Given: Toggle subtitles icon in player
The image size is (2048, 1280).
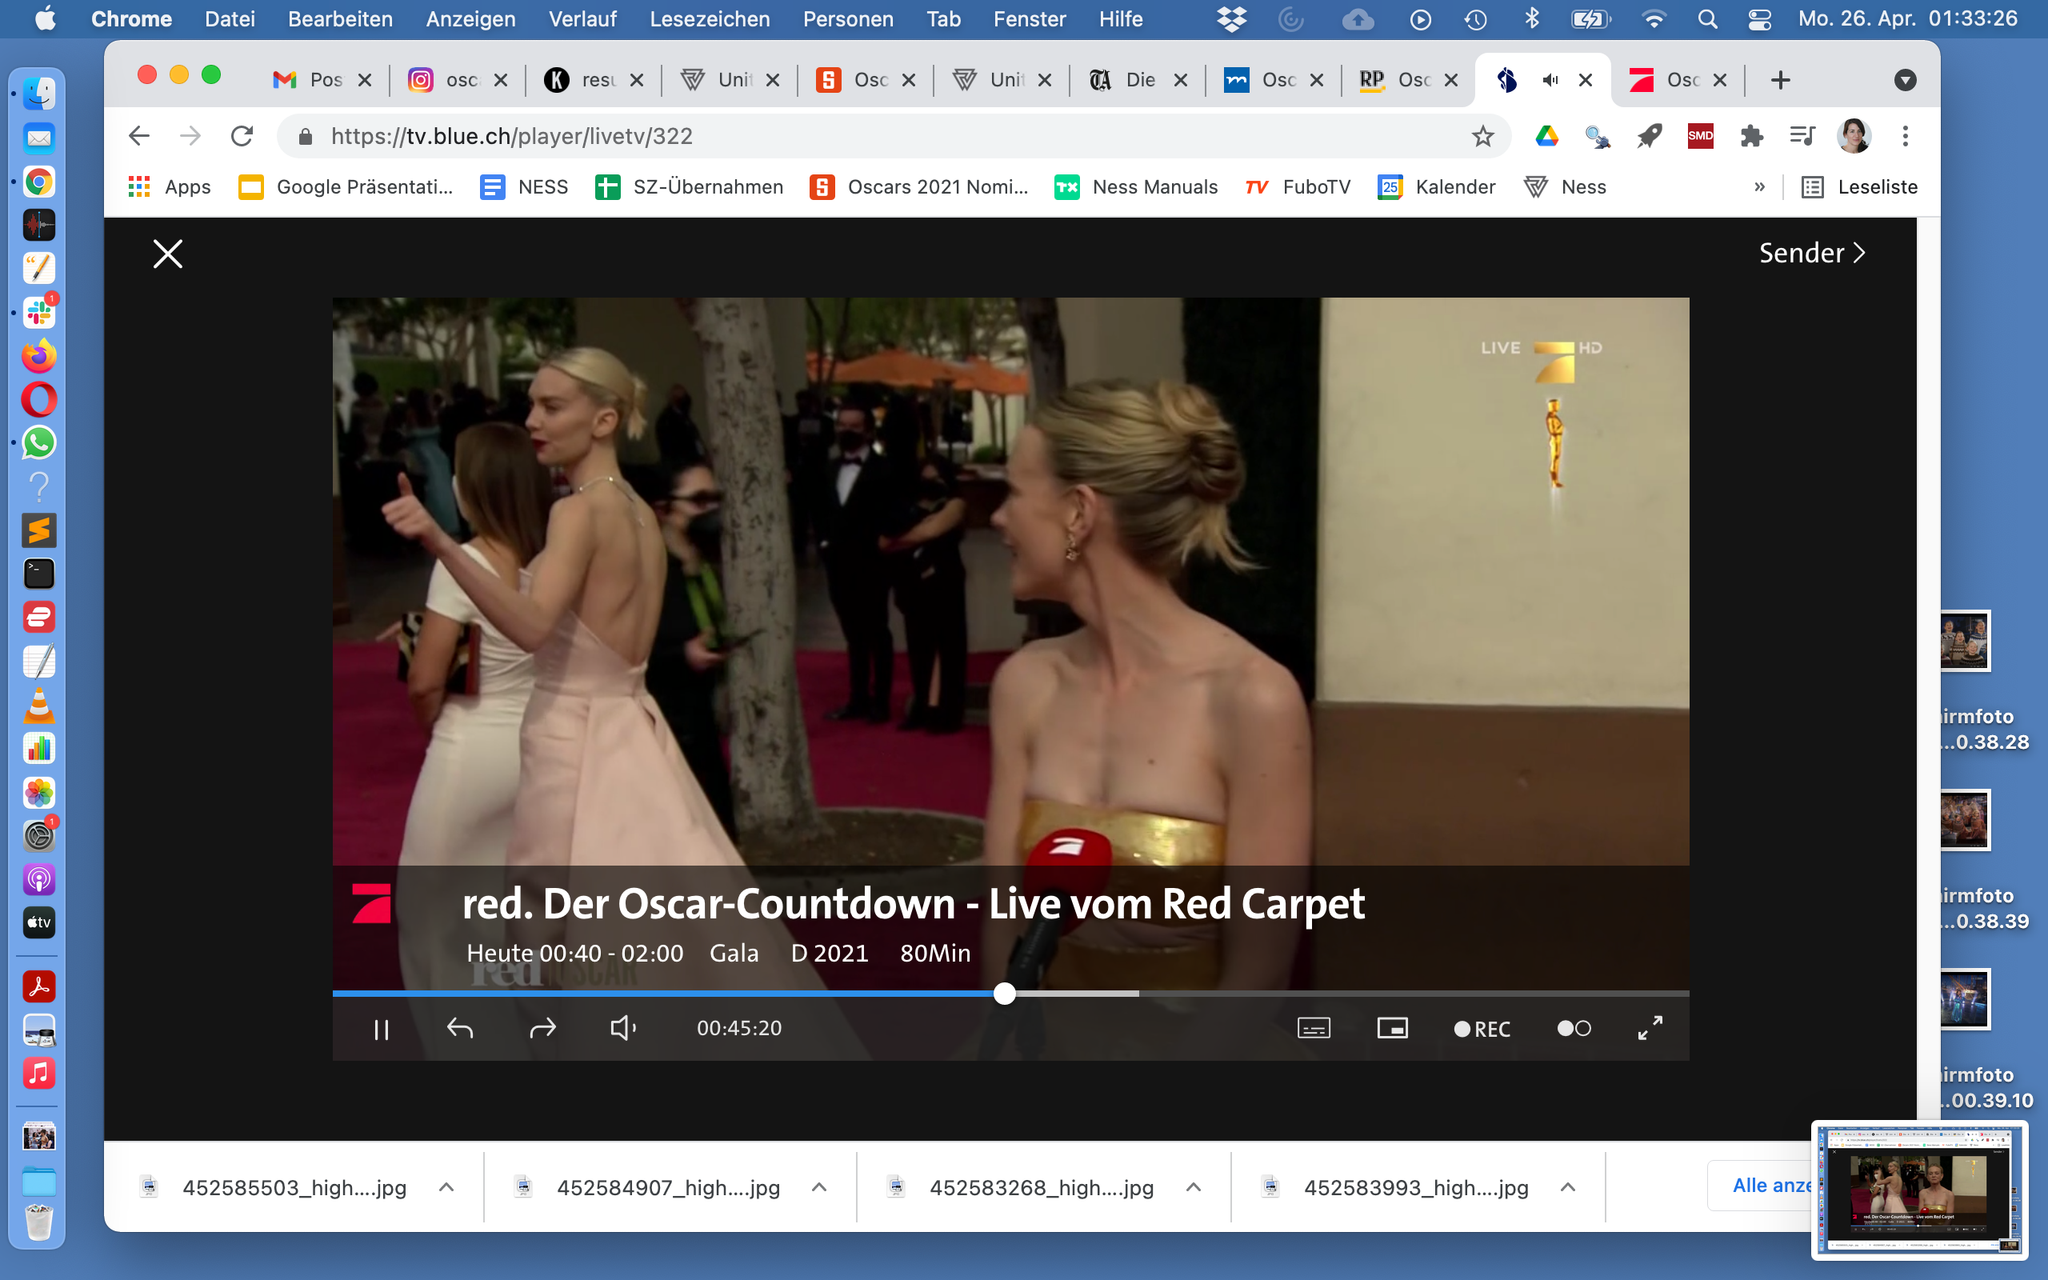Looking at the screenshot, I should pos(1313,1029).
